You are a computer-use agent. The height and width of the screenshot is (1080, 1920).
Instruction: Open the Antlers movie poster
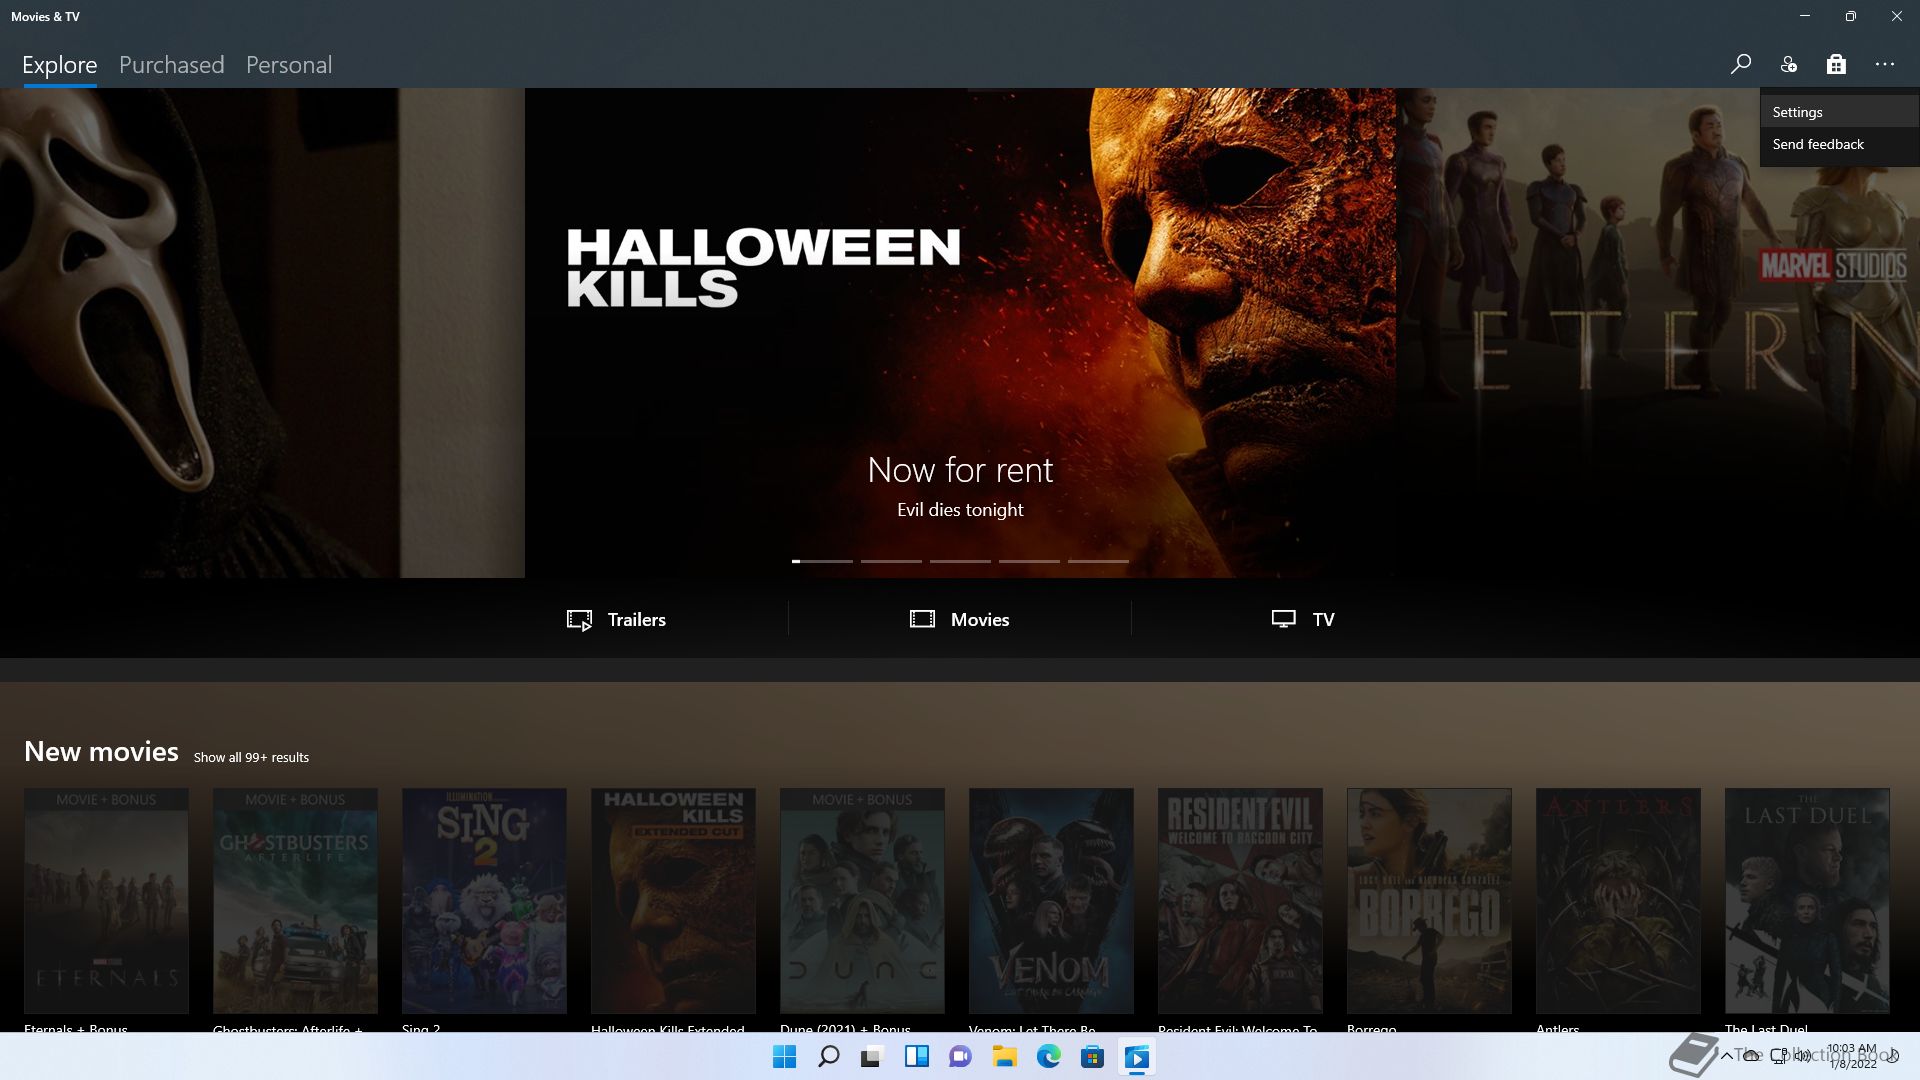[x=1618, y=901]
